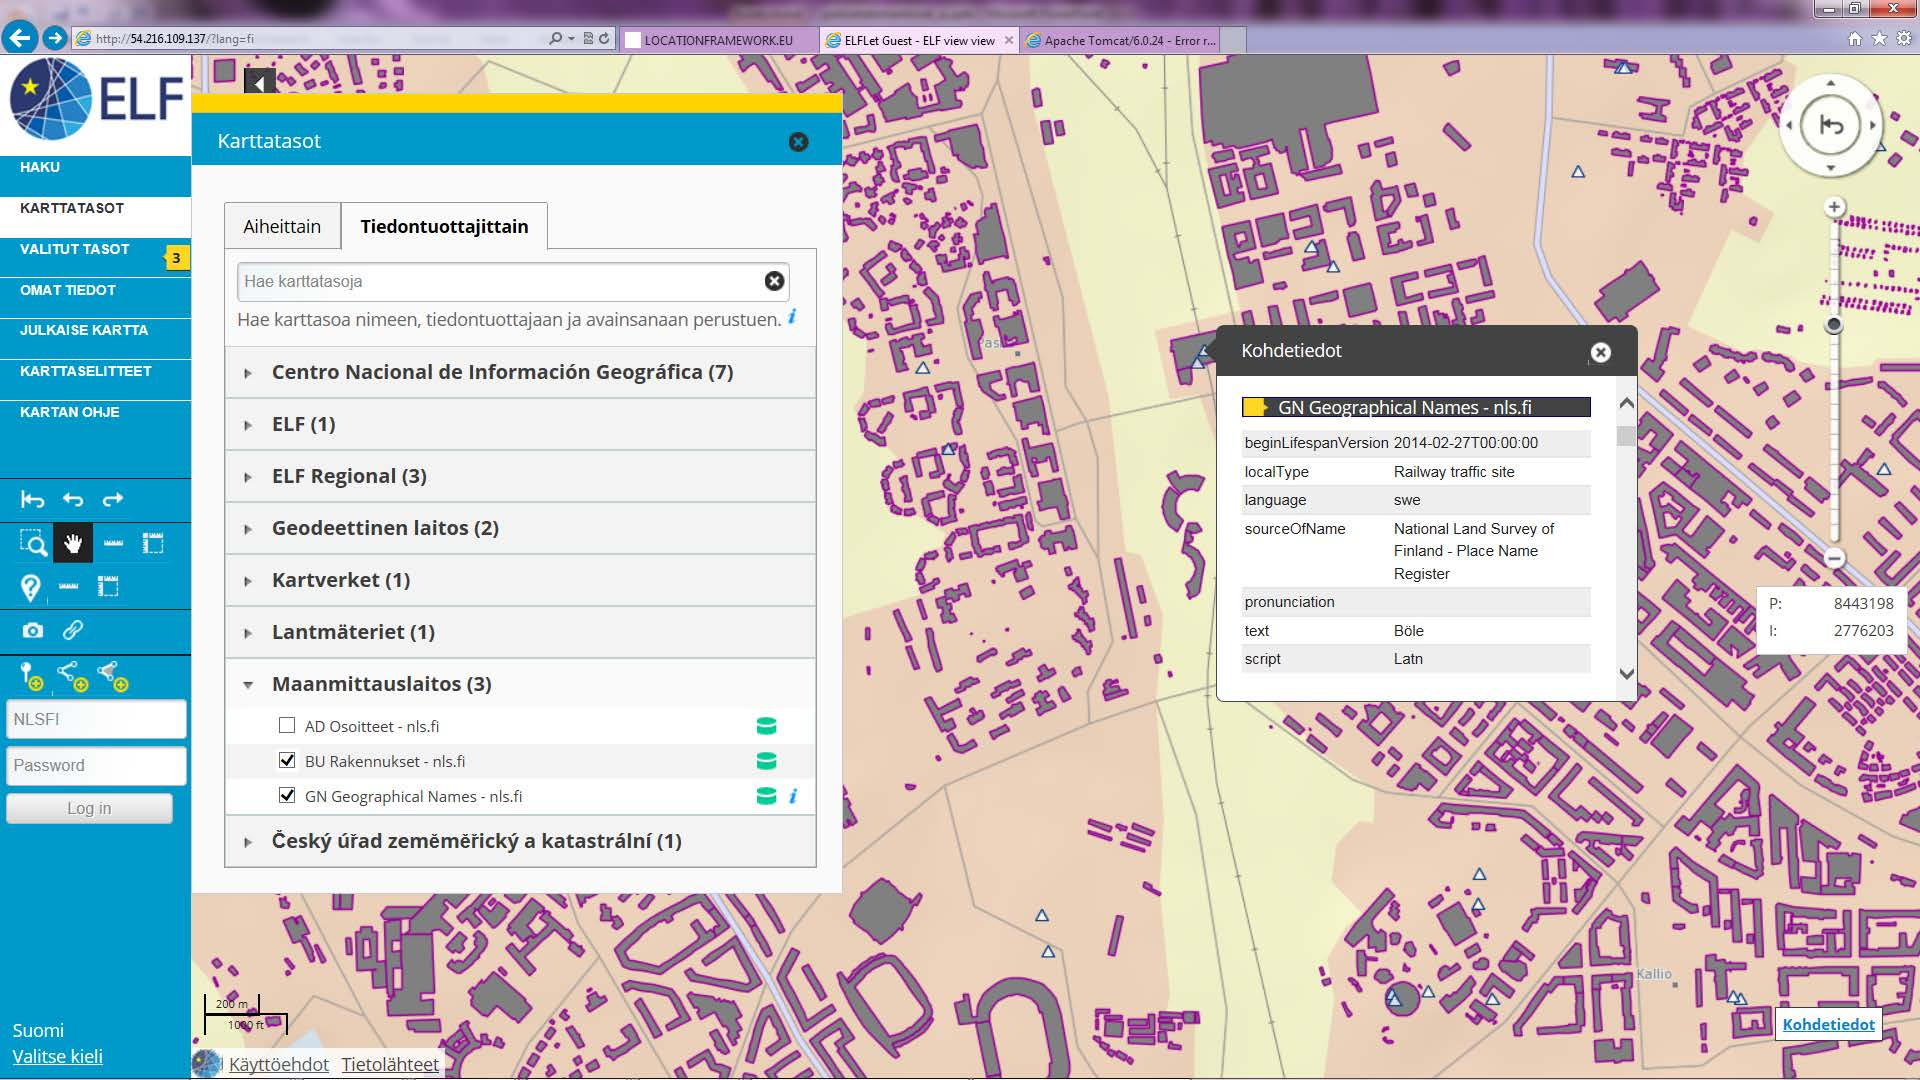The height and width of the screenshot is (1080, 1920).
Task: Open info for GN Geographical Names layer
Action: click(x=793, y=796)
